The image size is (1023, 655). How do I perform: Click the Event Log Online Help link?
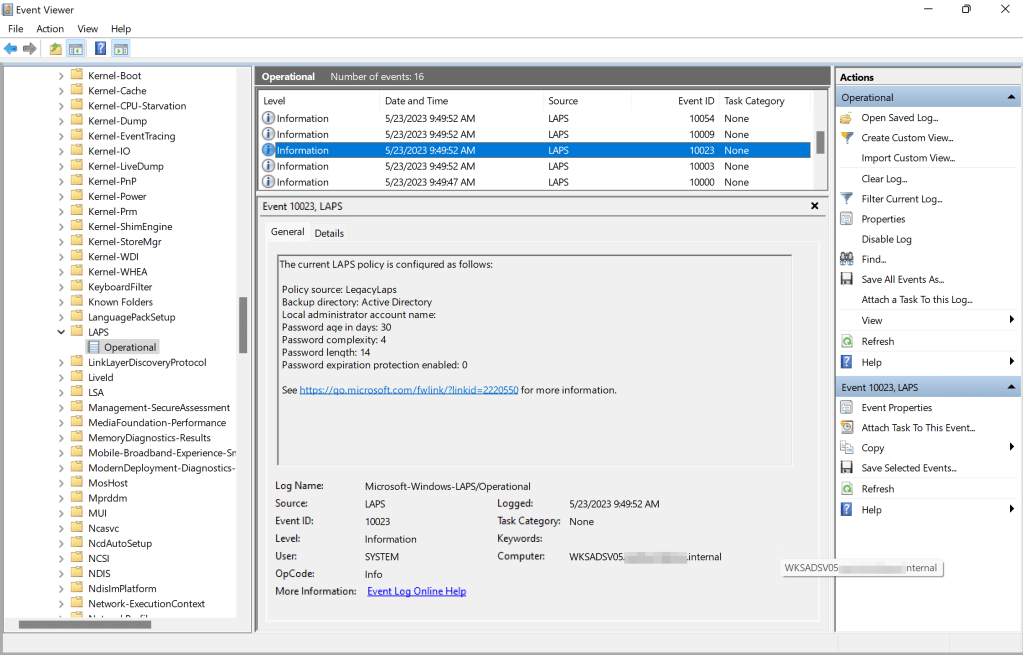[x=416, y=591]
